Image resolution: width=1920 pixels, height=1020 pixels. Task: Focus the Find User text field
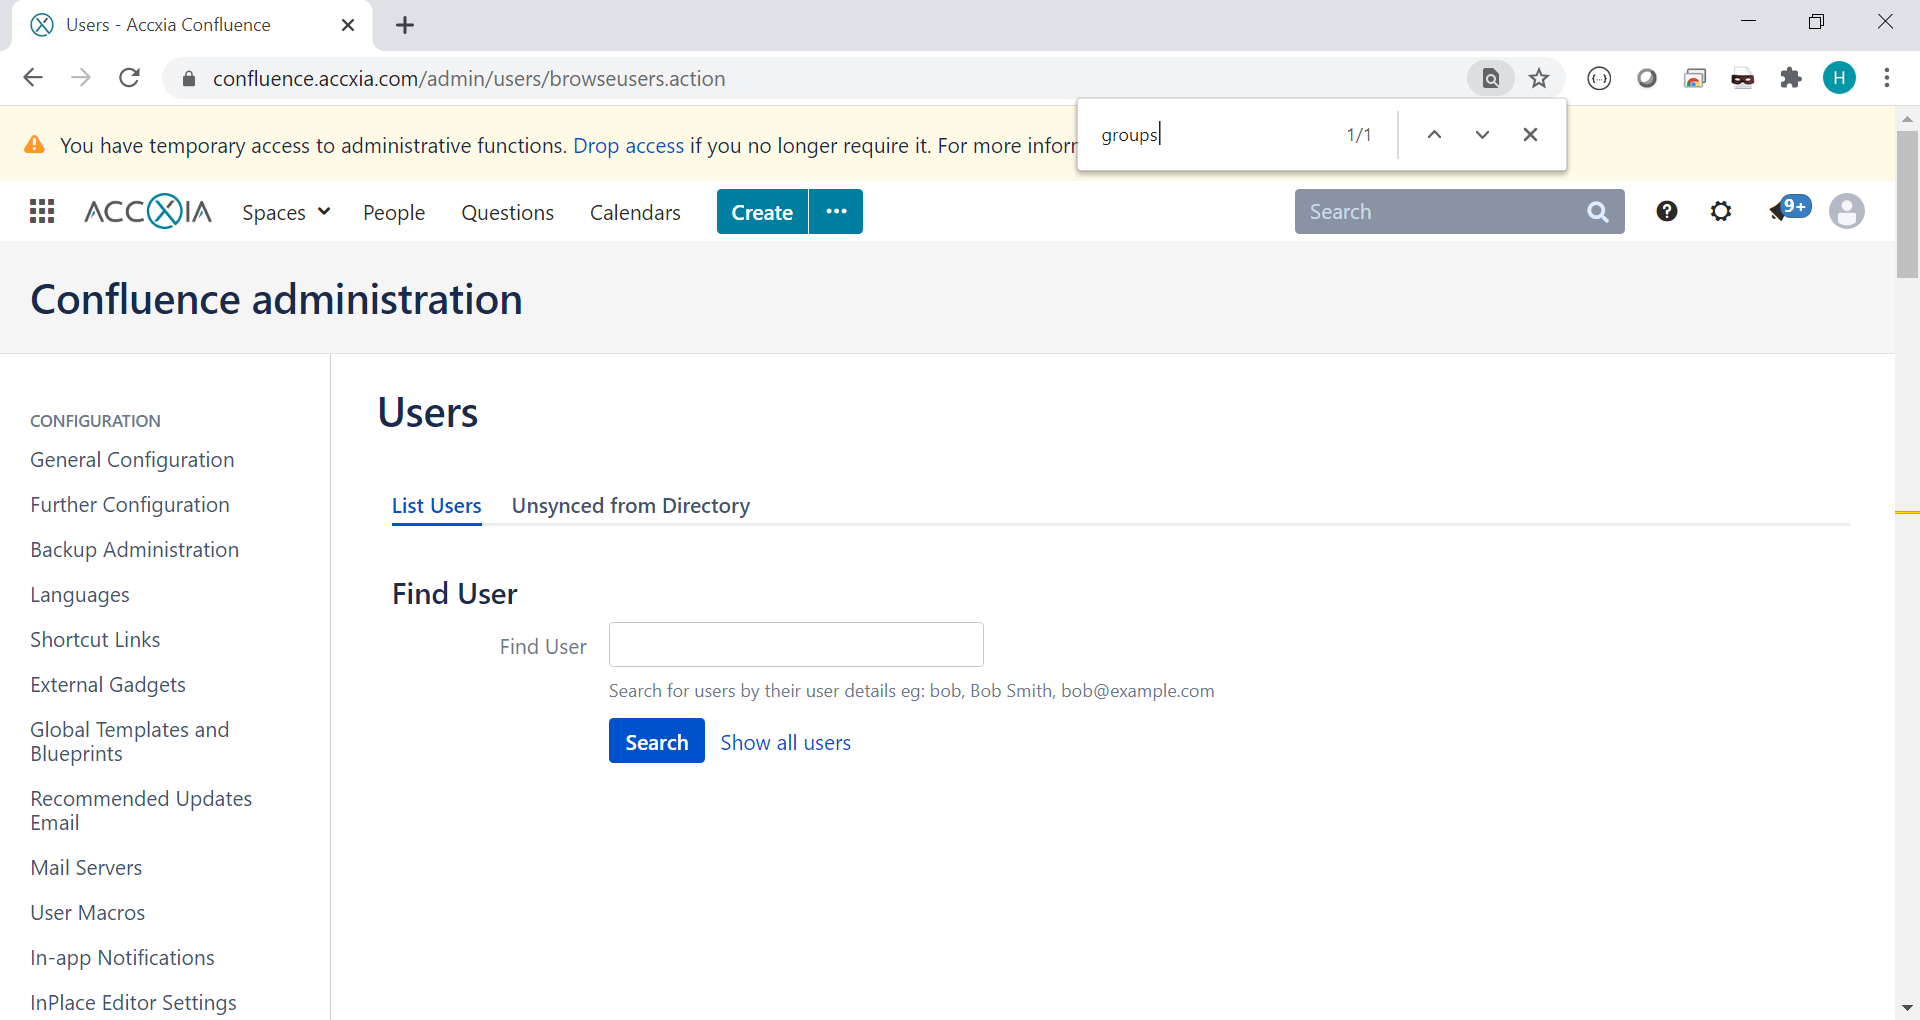pyautogui.click(x=796, y=645)
